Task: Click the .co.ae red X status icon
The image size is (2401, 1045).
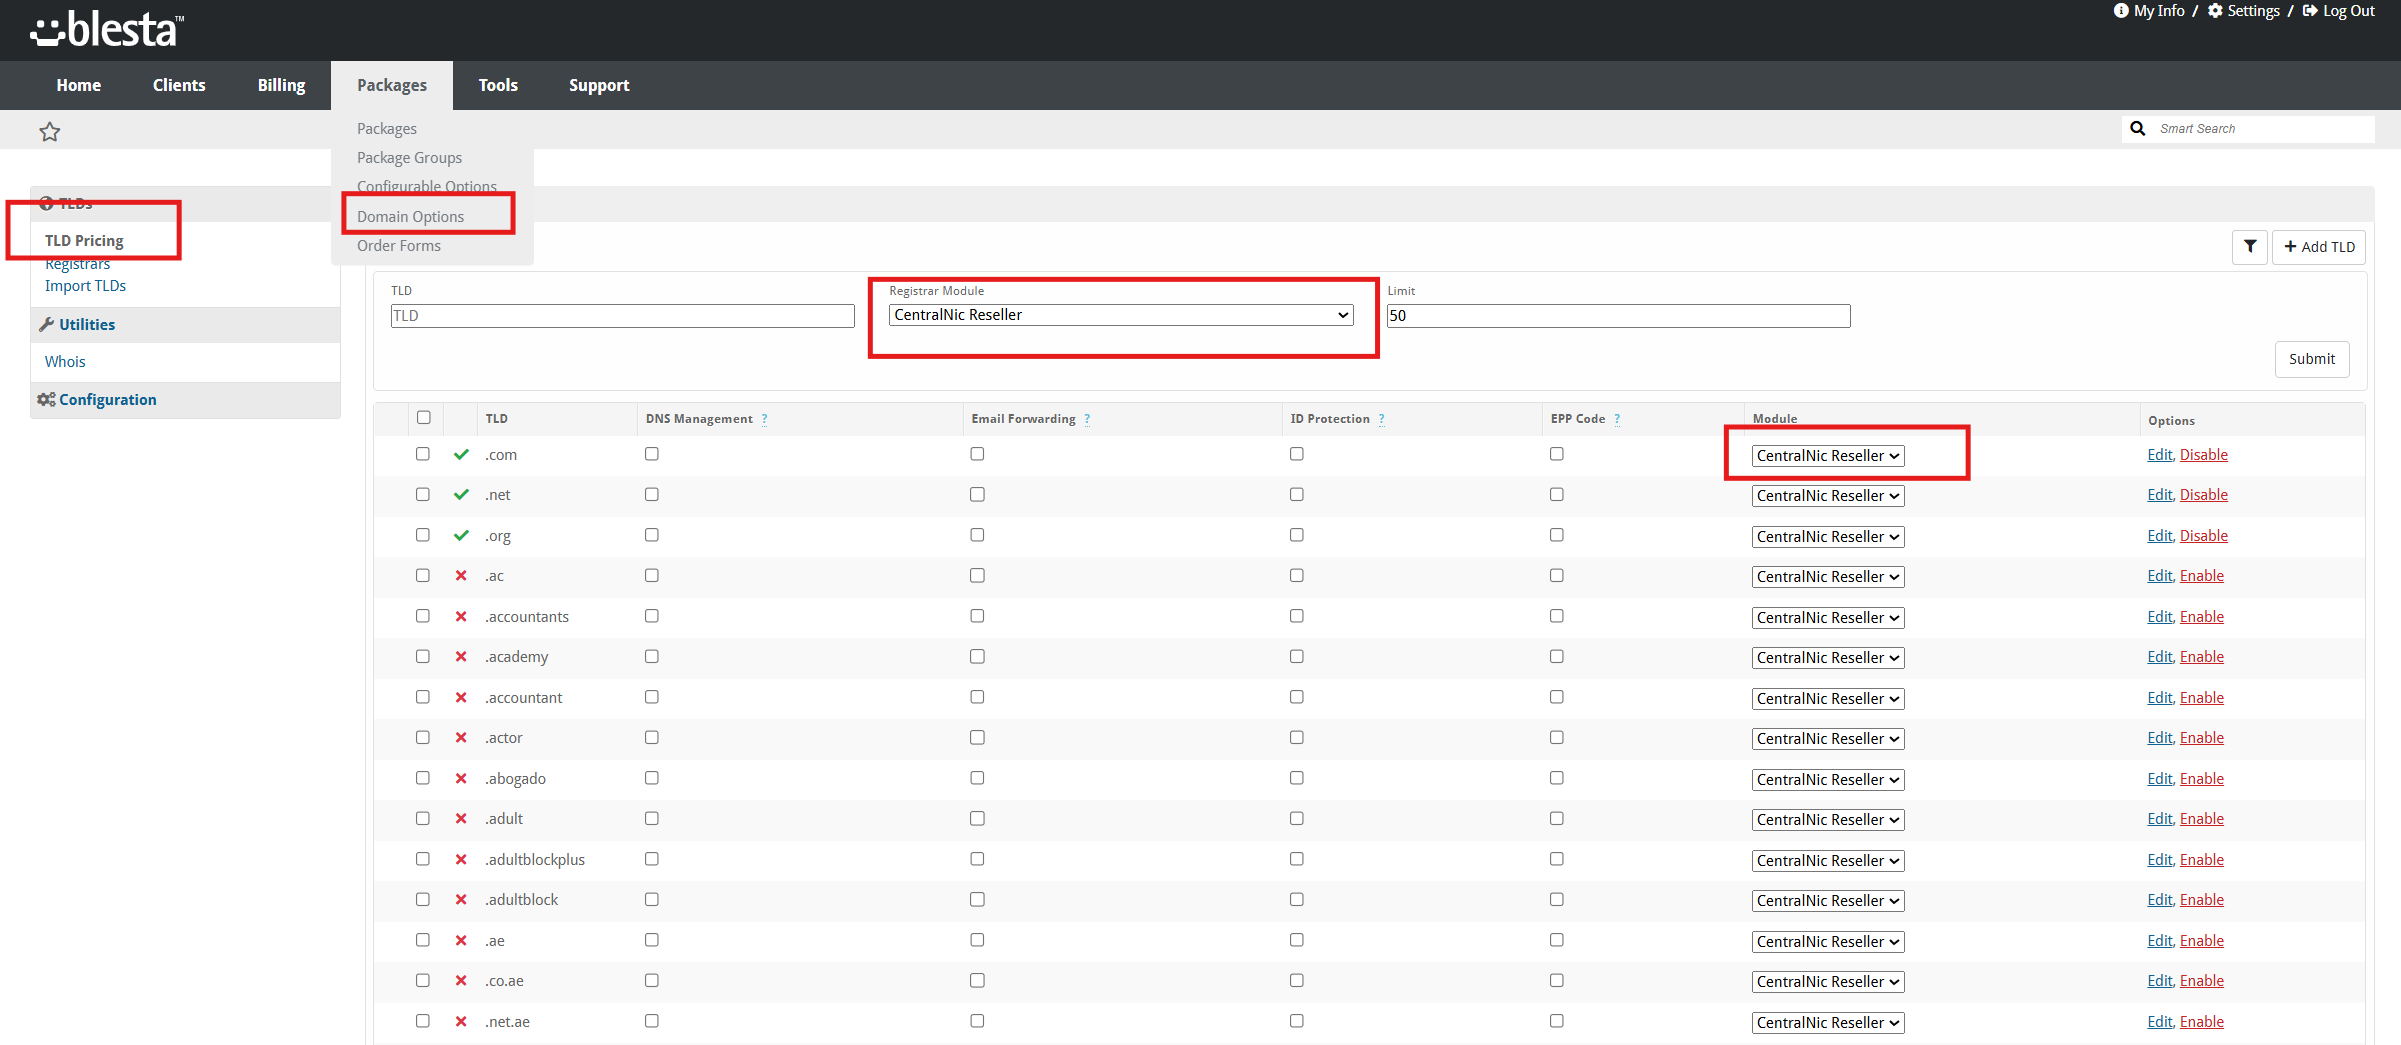Action: [461, 980]
